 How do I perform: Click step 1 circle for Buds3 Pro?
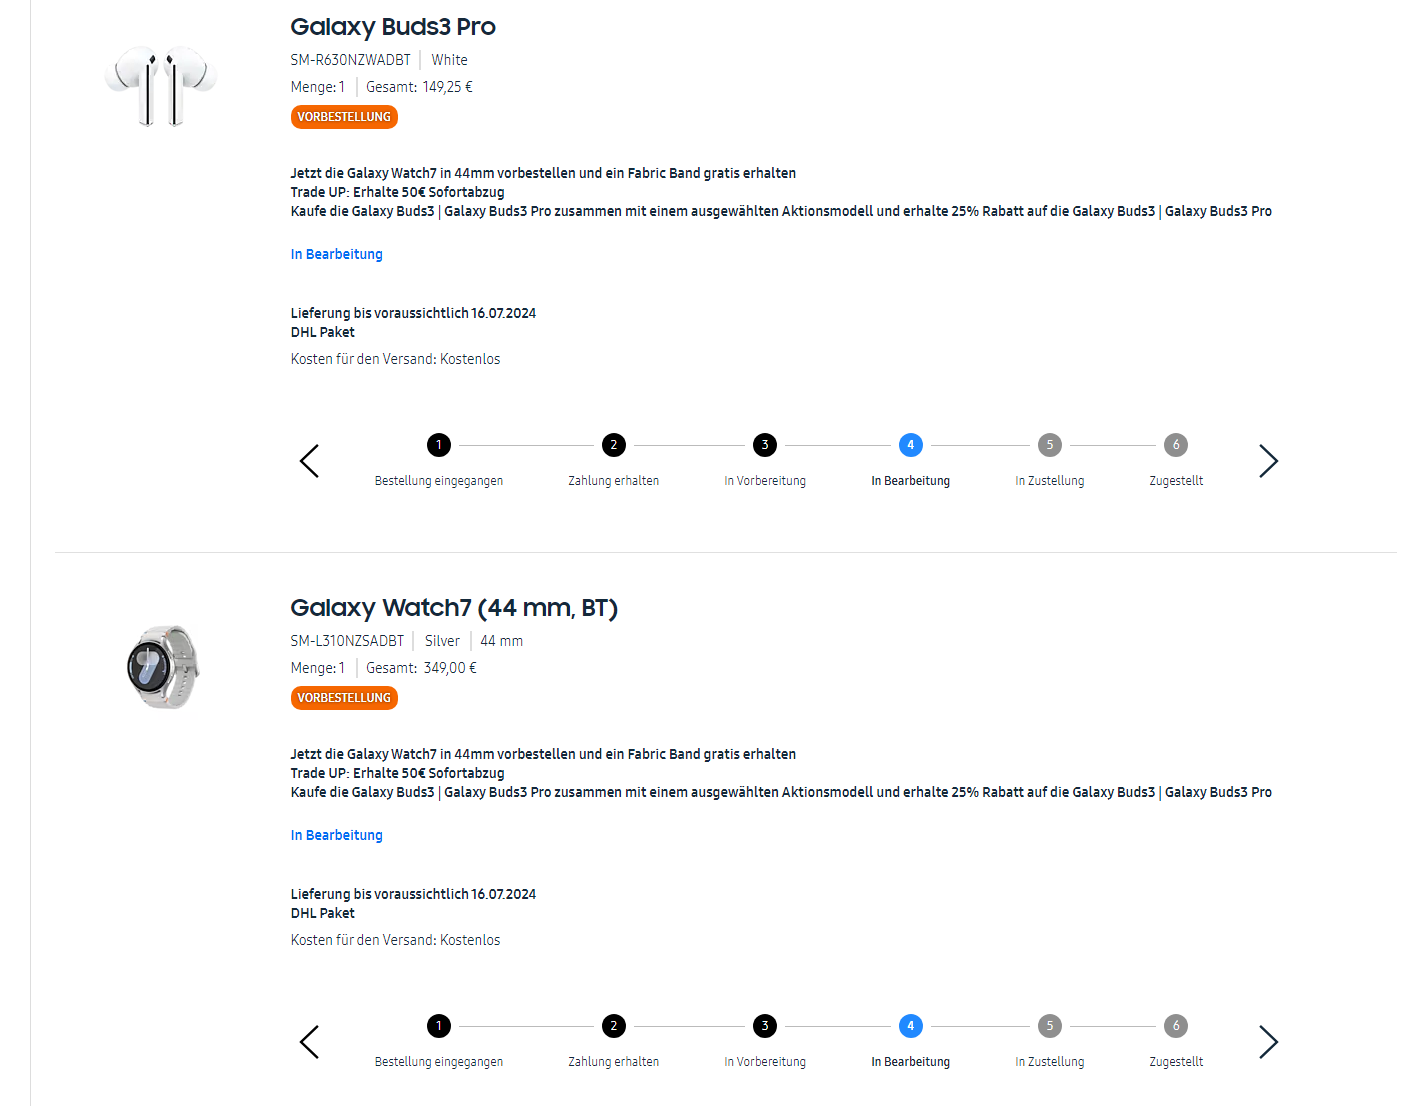pyautogui.click(x=438, y=445)
